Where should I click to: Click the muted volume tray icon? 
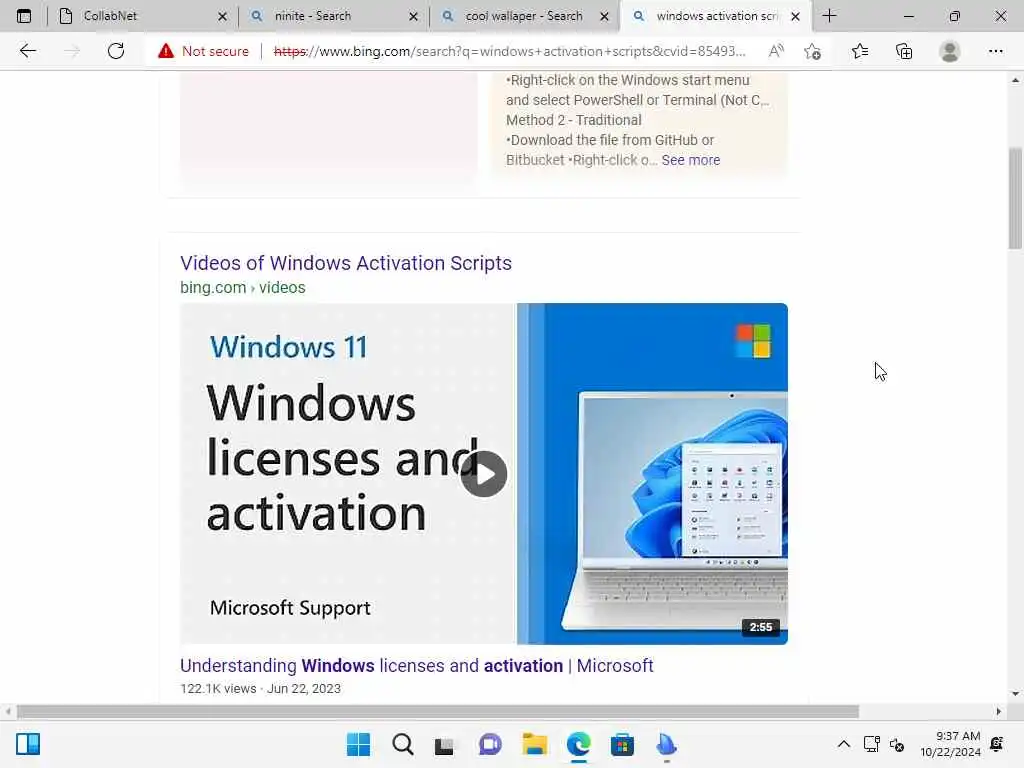tap(897, 744)
